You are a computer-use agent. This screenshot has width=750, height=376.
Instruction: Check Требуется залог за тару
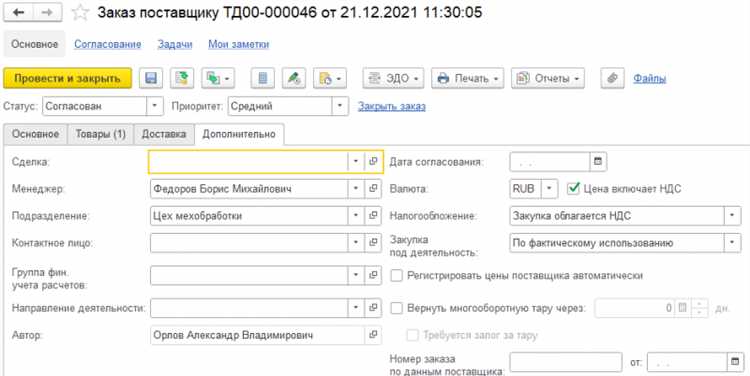pos(412,335)
